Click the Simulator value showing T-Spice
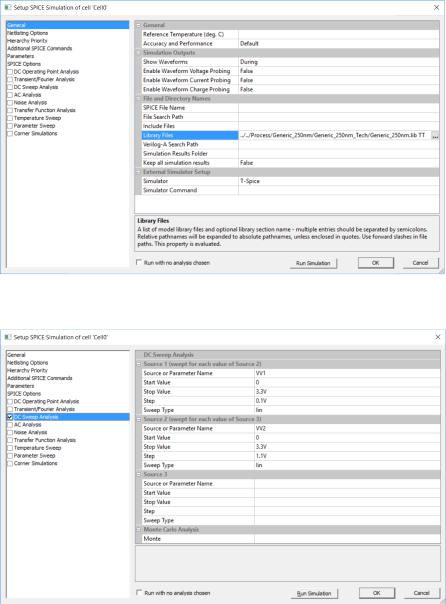 [339, 181]
